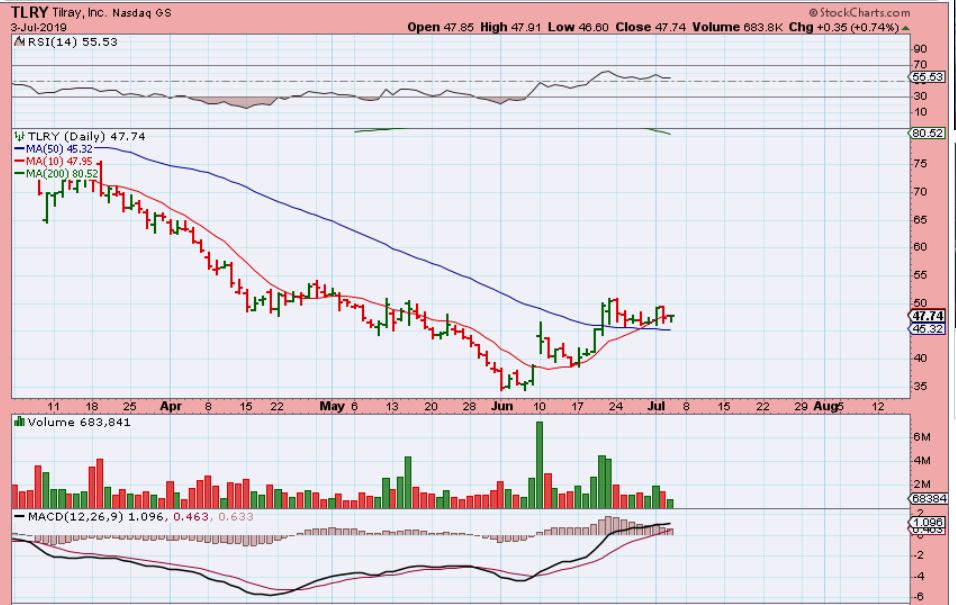Image resolution: width=956 pixels, height=605 pixels.
Task: Select the MA(50) 45.32 legend entry
Action: (x=54, y=149)
